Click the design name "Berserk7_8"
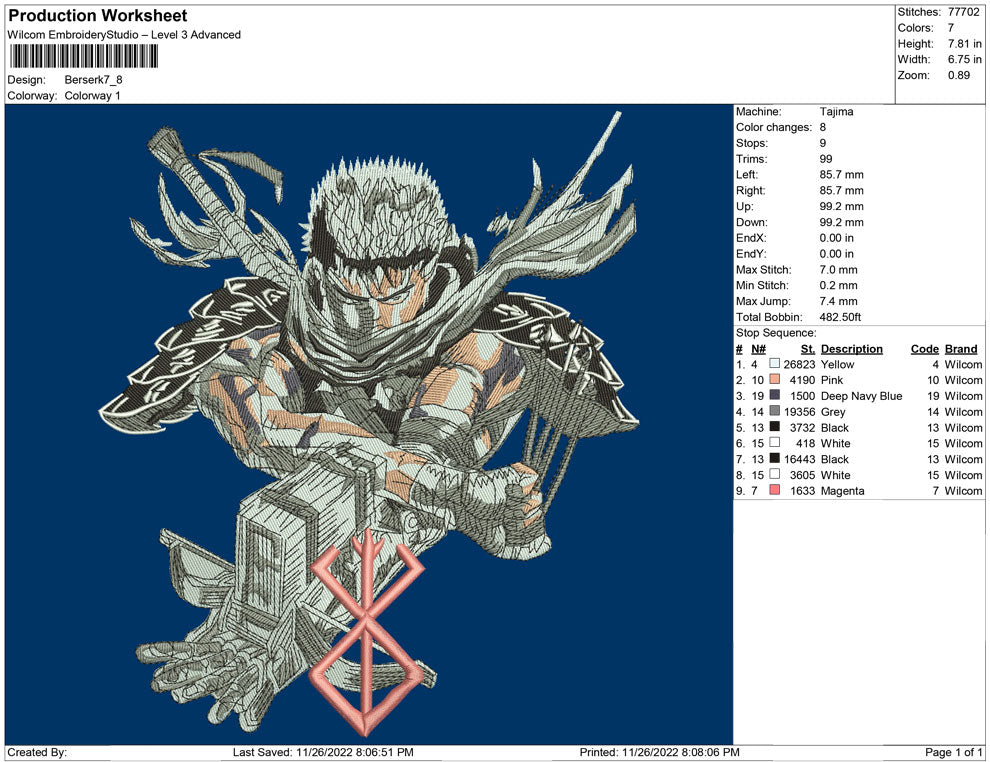 tap(93, 80)
